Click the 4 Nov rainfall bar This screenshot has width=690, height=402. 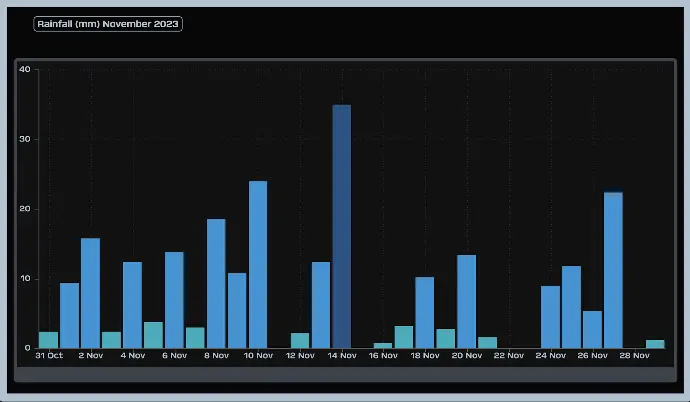tap(132, 305)
